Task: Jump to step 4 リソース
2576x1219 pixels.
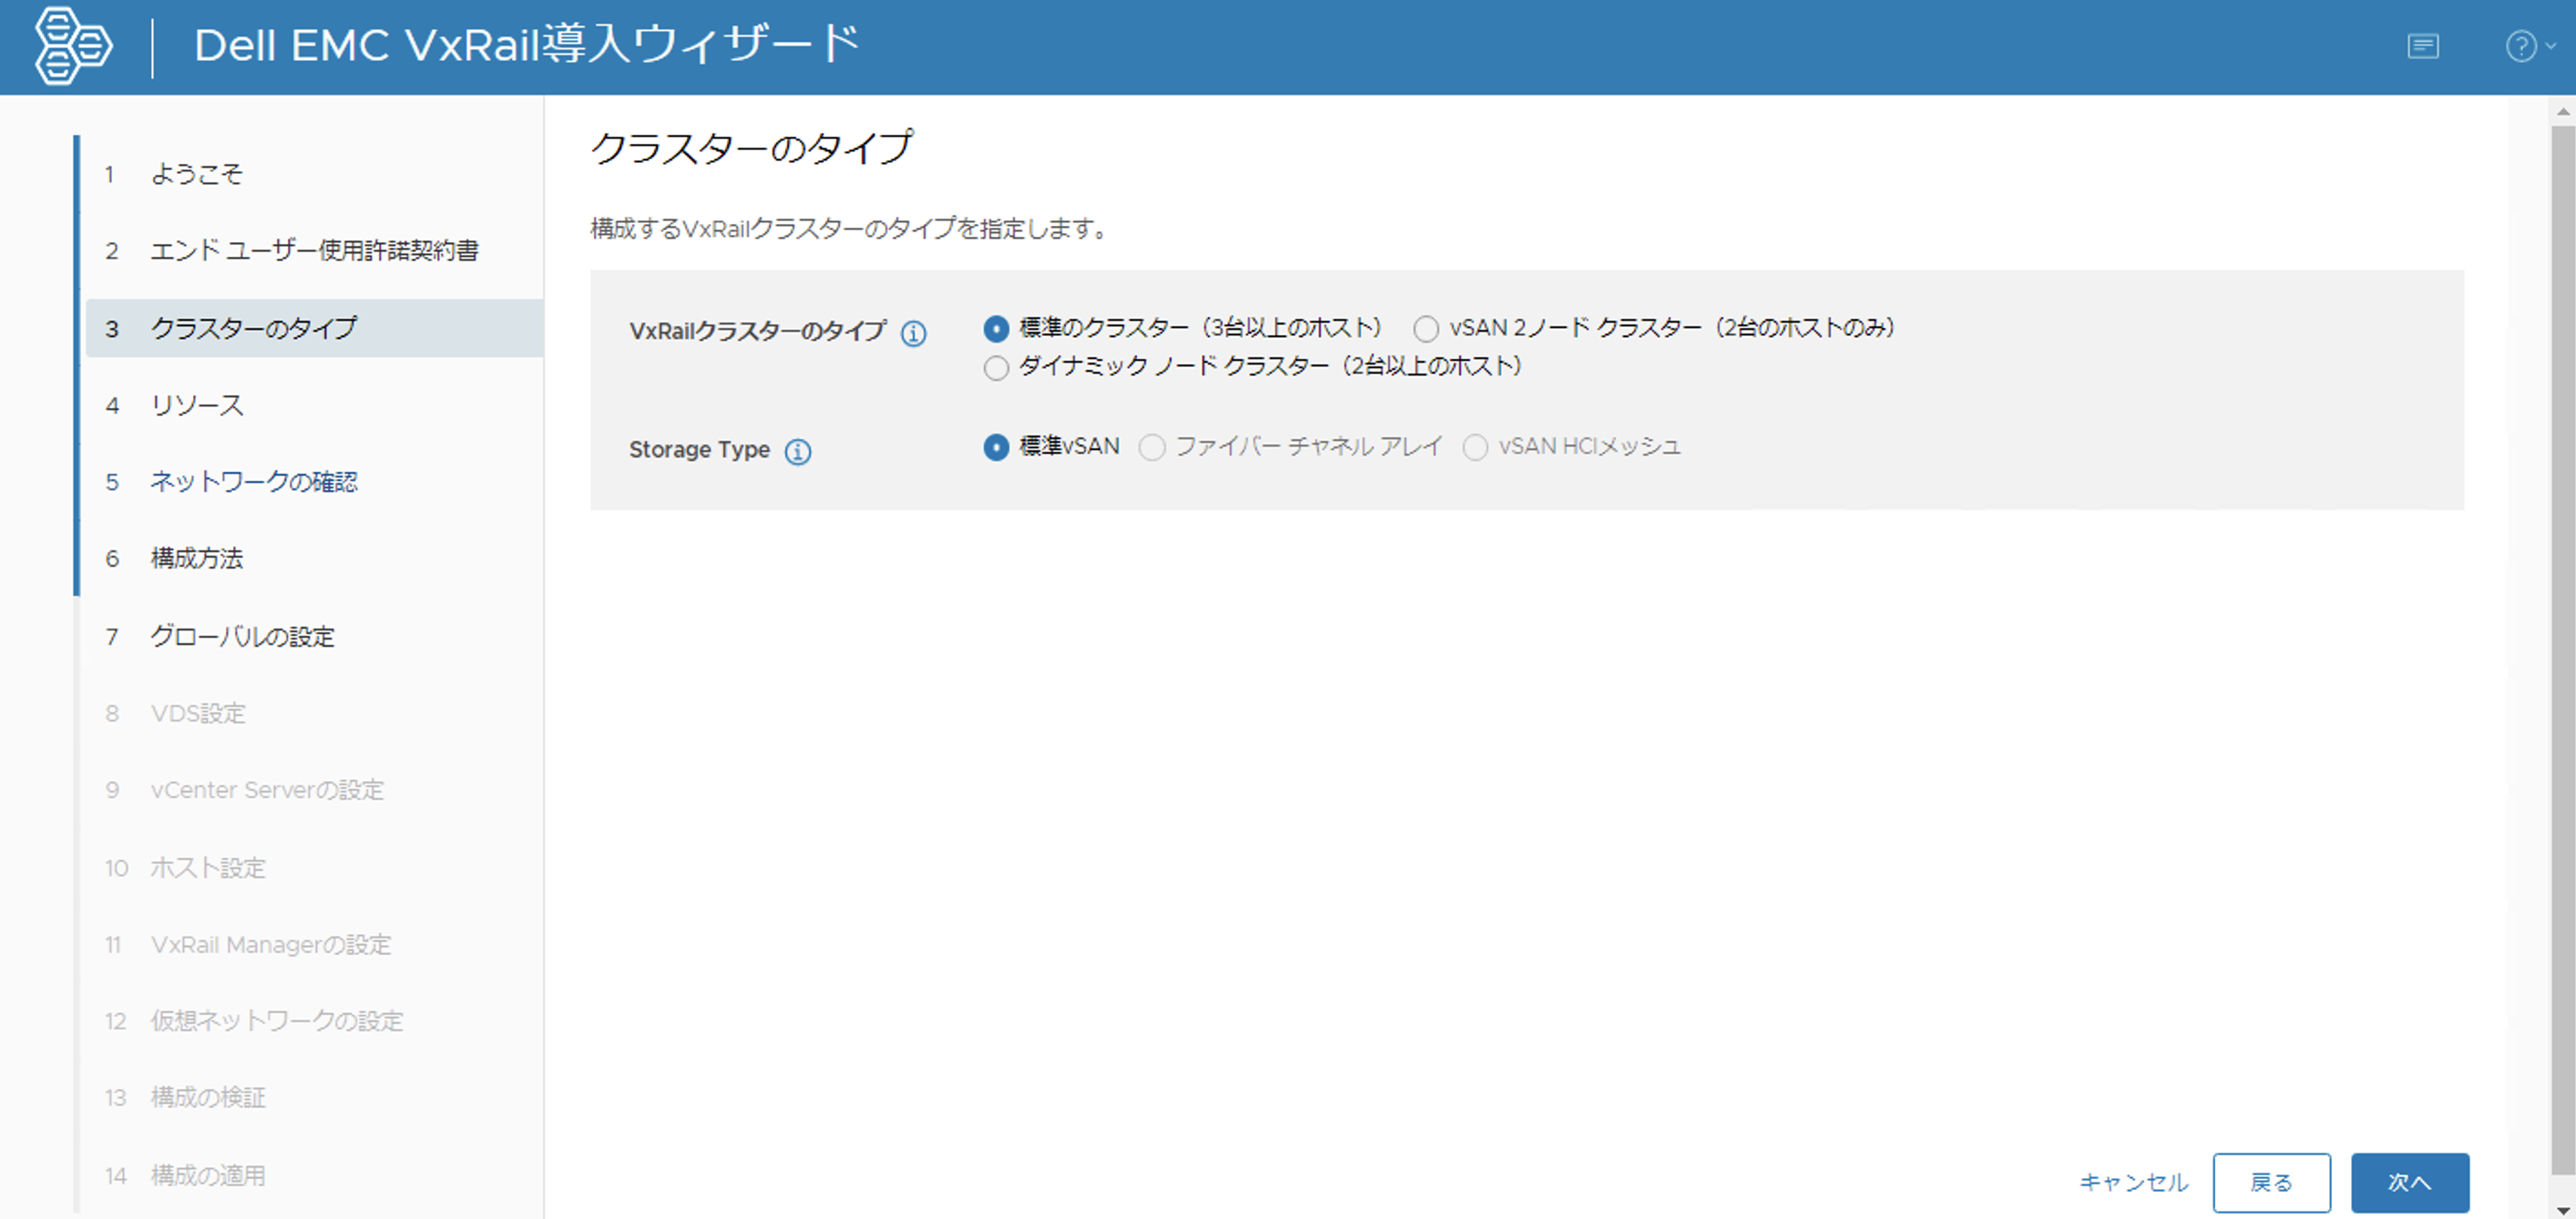Action: click(x=196, y=405)
